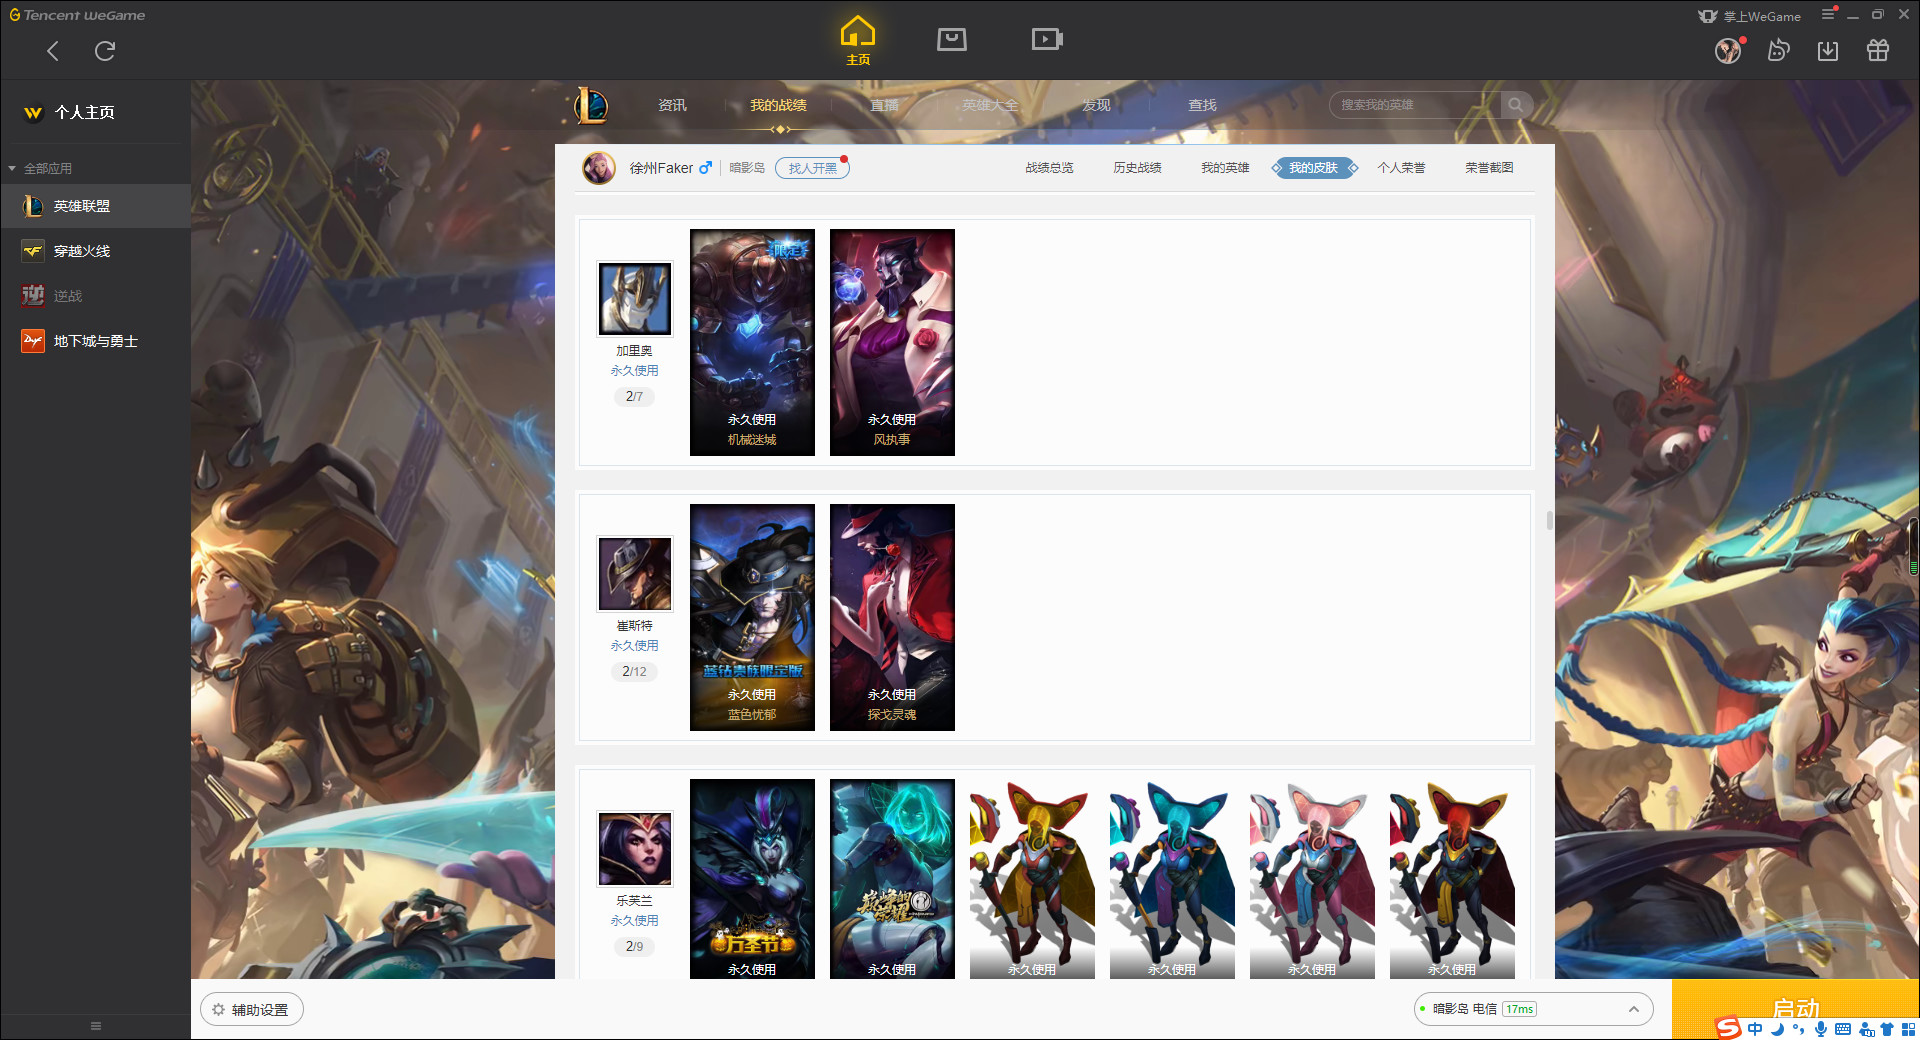Select 地下城与勇士 in the app list
1920x1040 pixels.
coord(95,341)
